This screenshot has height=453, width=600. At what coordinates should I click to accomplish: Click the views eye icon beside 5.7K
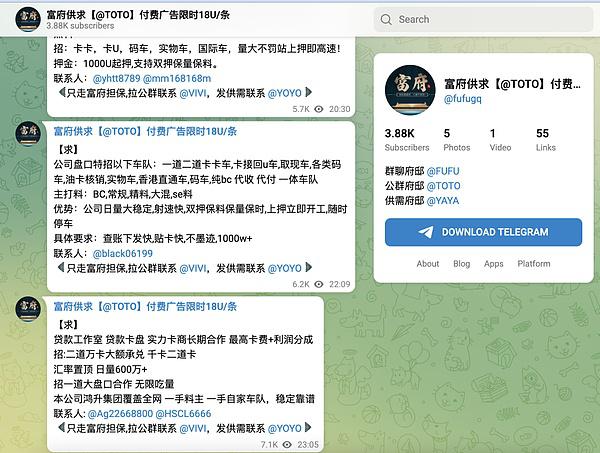pos(318,109)
